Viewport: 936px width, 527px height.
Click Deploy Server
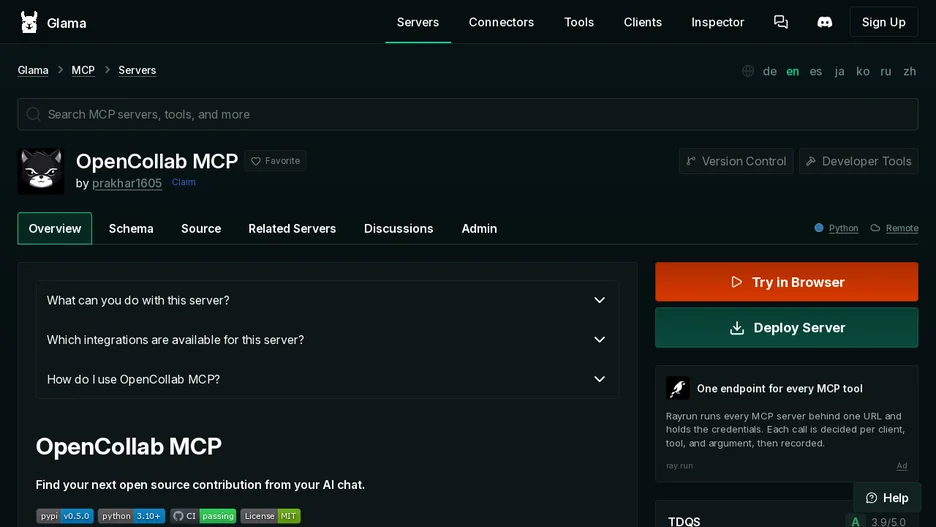point(786,328)
